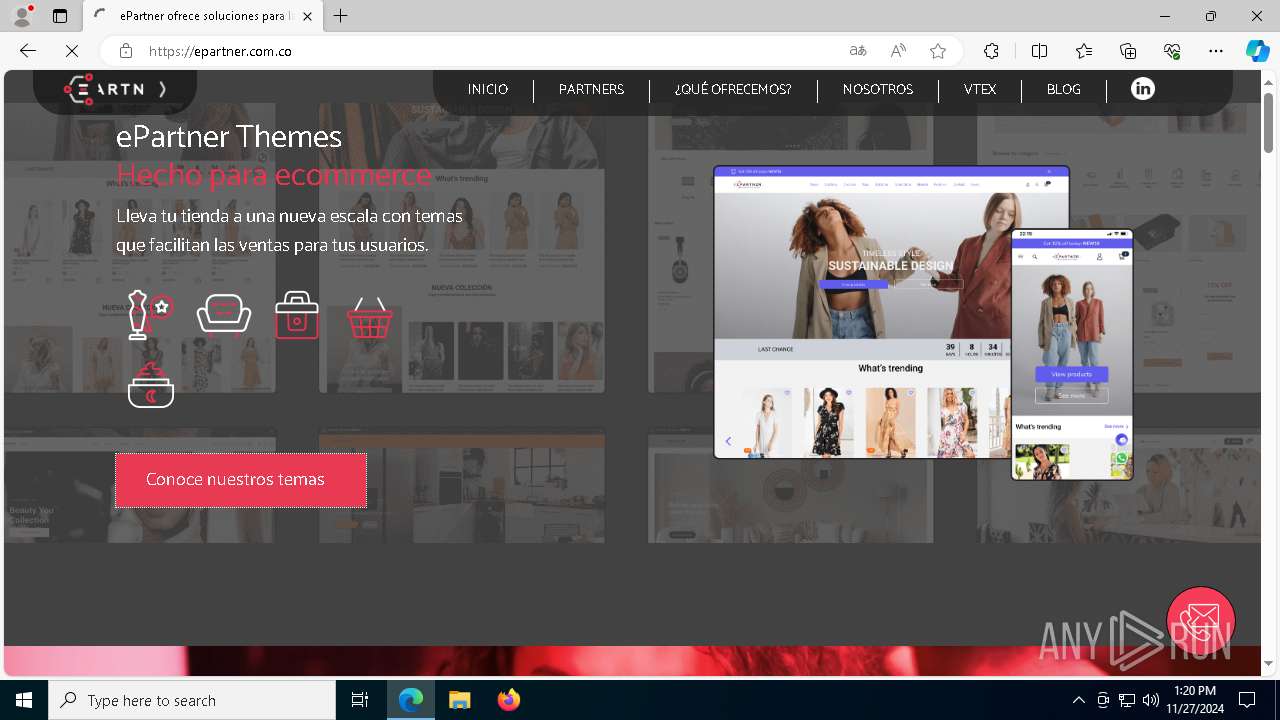Screen dimensions: 1280x720
Task: Toggle split screen view
Action: coord(1039,51)
